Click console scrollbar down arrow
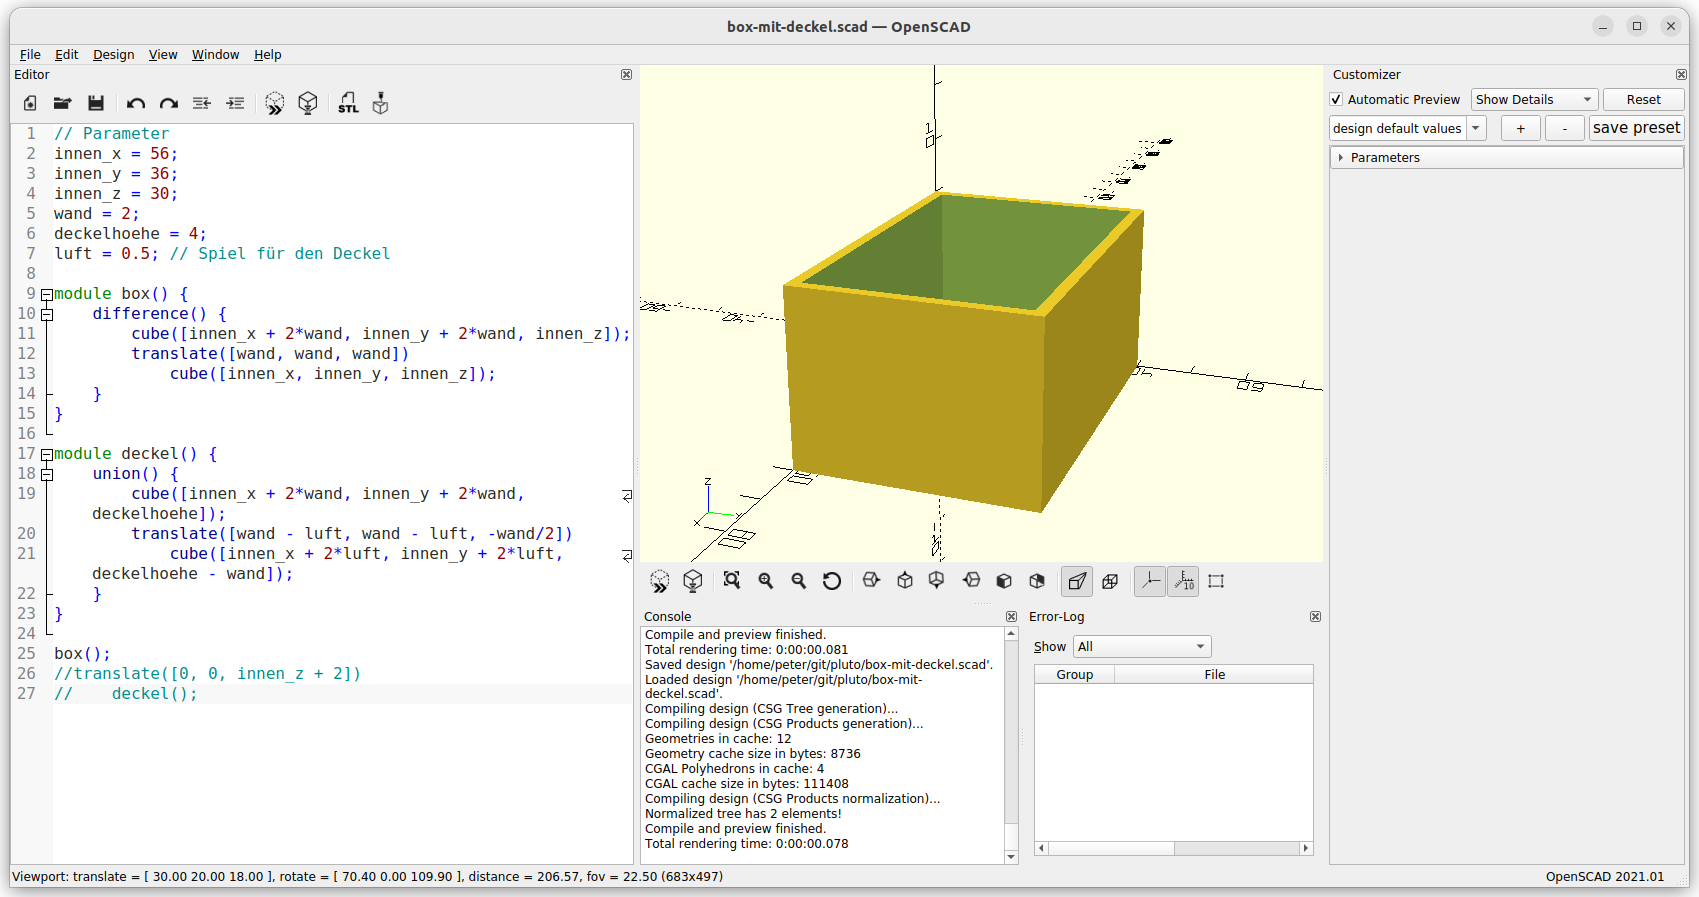The height and width of the screenshot is (897, 1699). point(1011,857)
